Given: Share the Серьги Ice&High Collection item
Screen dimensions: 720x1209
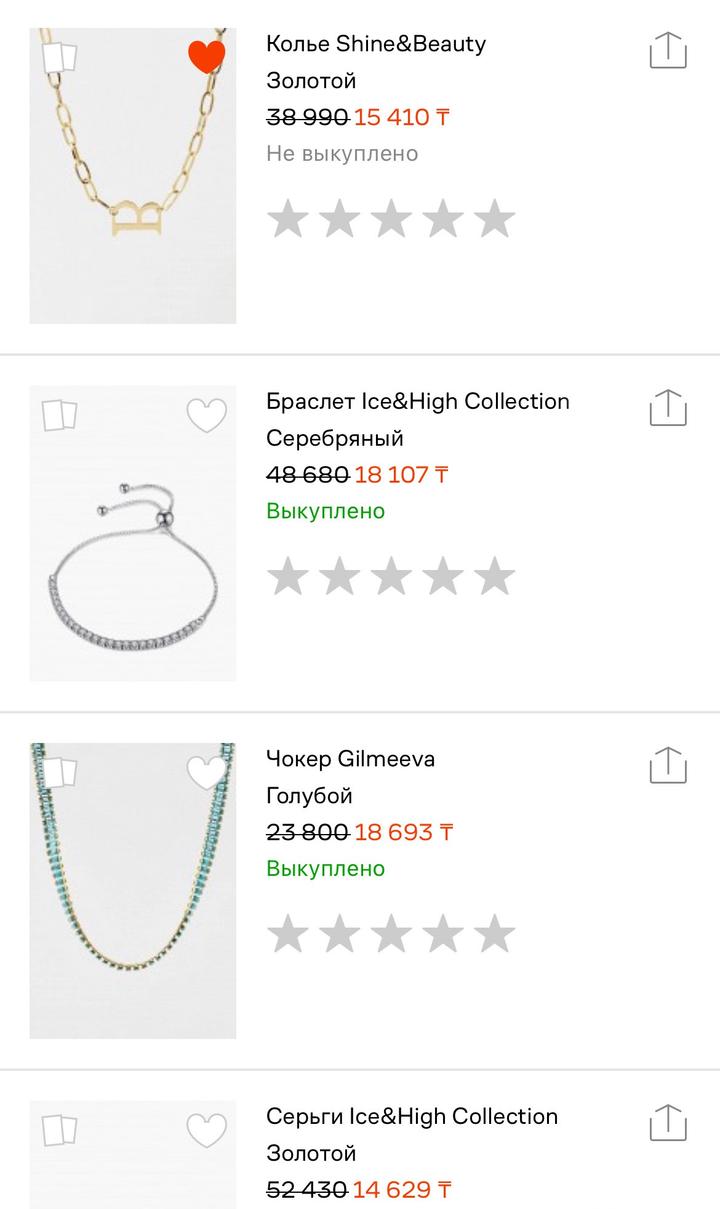Looking at the screenshot, I should (668, 1122).
